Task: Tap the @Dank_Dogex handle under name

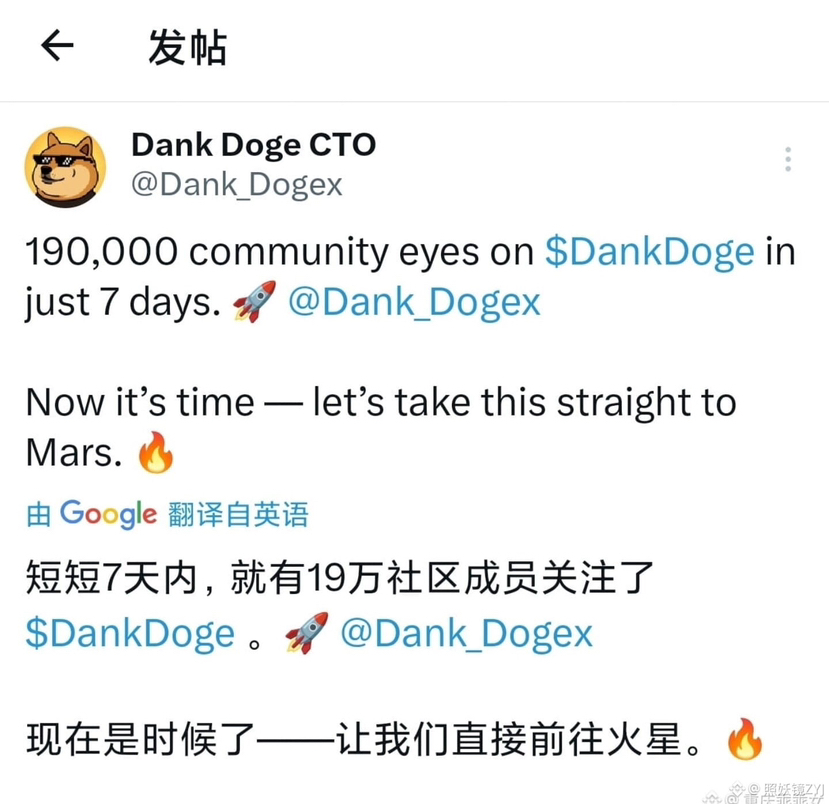Action: [x=237, y=185]
